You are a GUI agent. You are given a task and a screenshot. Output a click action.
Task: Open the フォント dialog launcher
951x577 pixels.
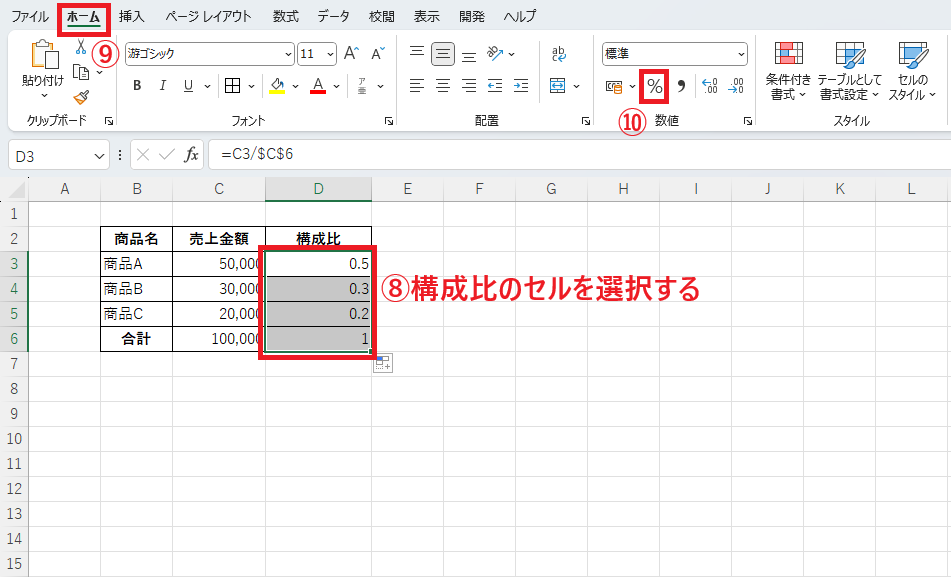point(388,121)
